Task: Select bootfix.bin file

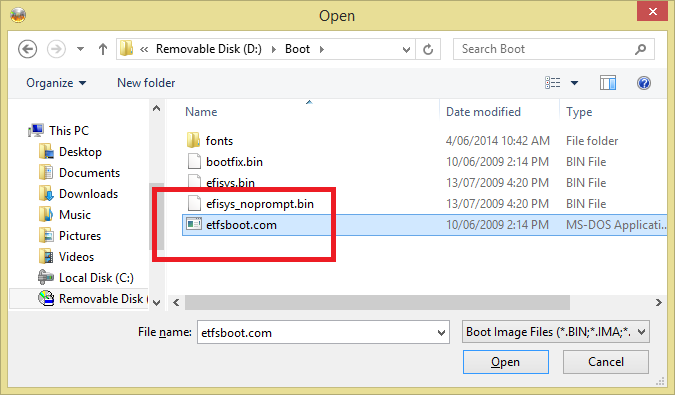Action: point(234,162)
